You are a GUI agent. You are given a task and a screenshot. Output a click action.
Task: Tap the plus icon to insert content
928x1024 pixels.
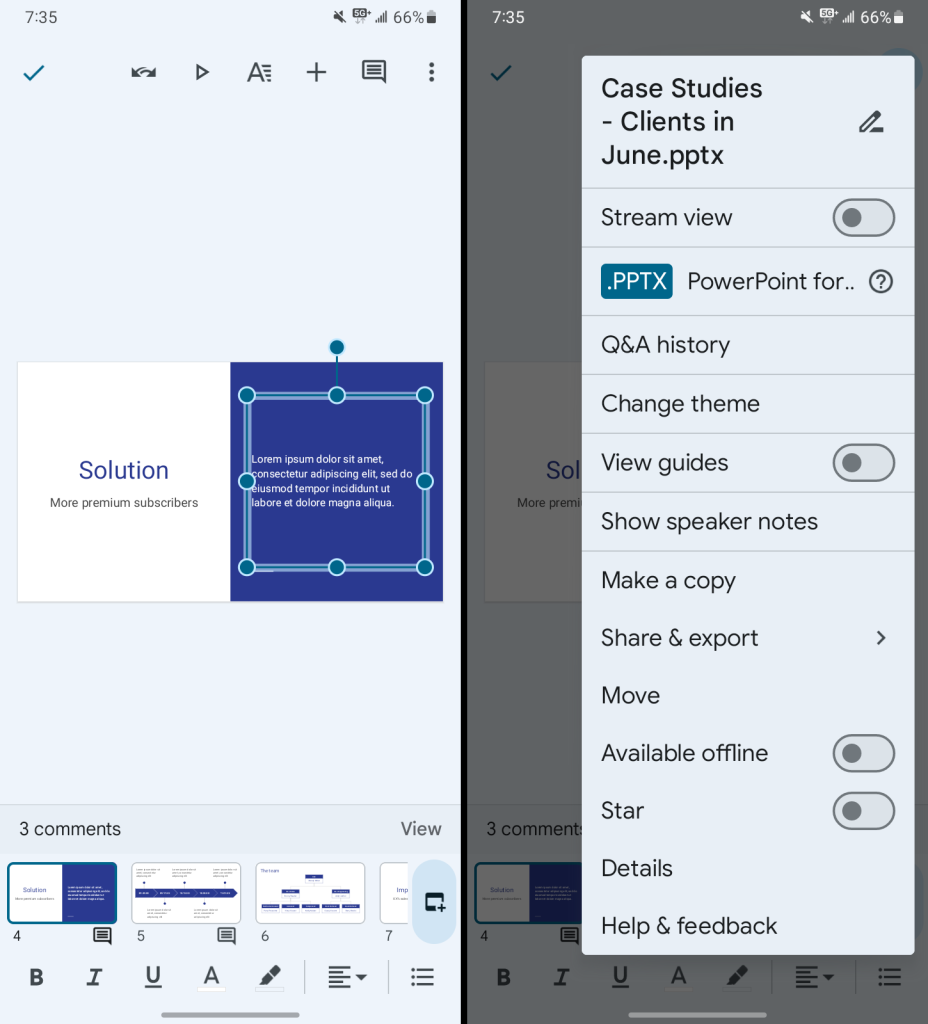[x=316, y=72]
